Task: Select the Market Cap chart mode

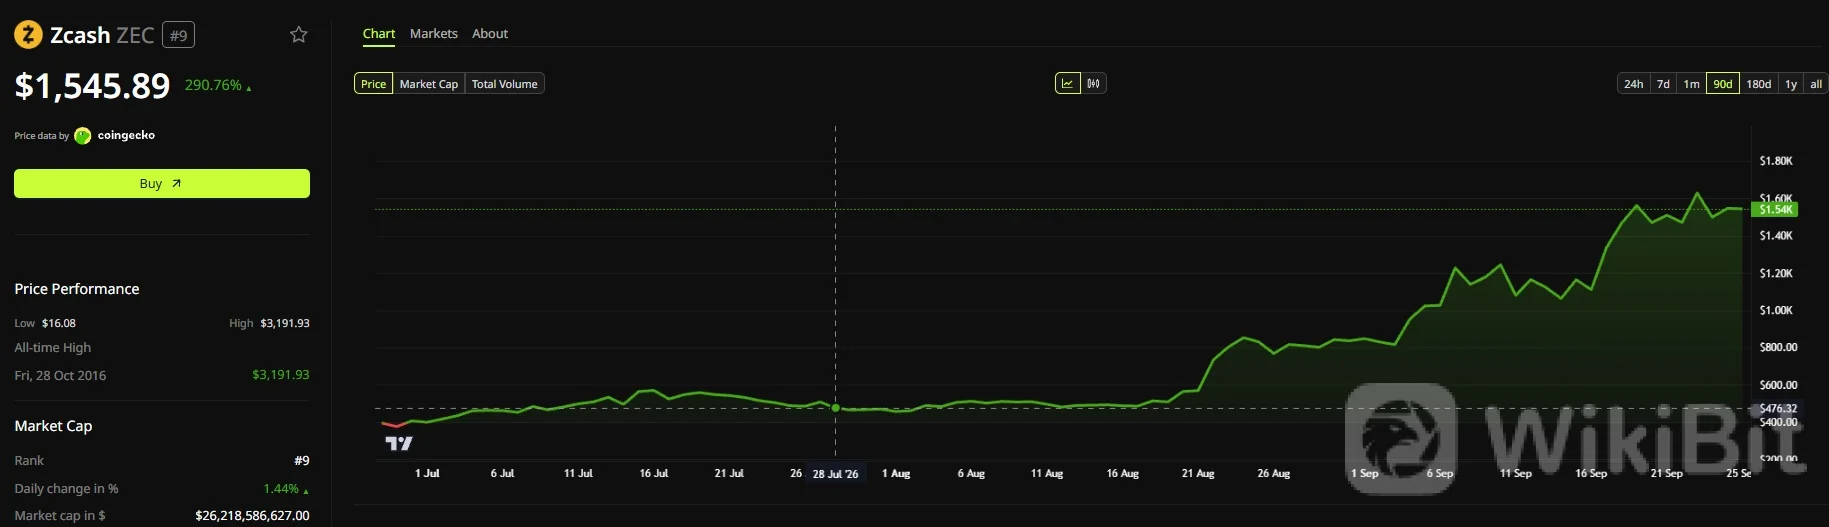Action: pos(429,84)
